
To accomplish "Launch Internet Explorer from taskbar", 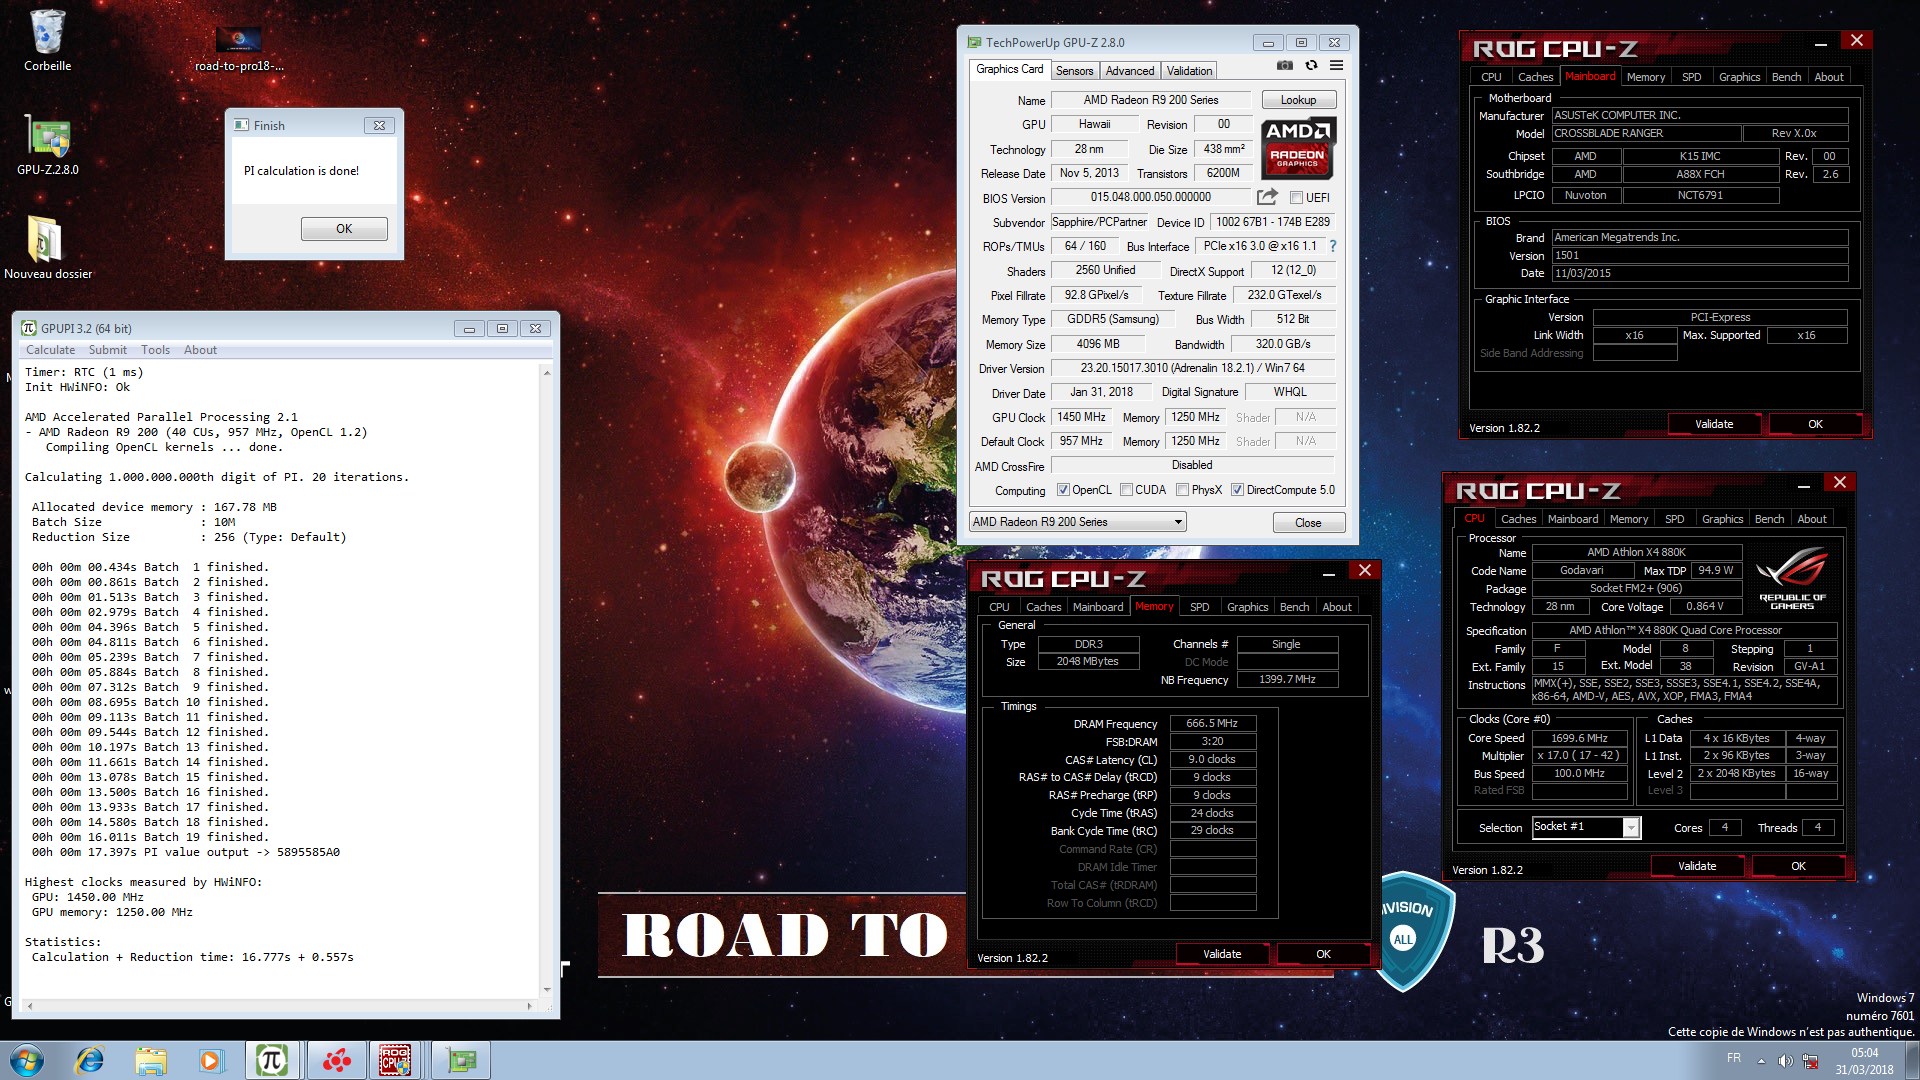I will point(89,1060).
